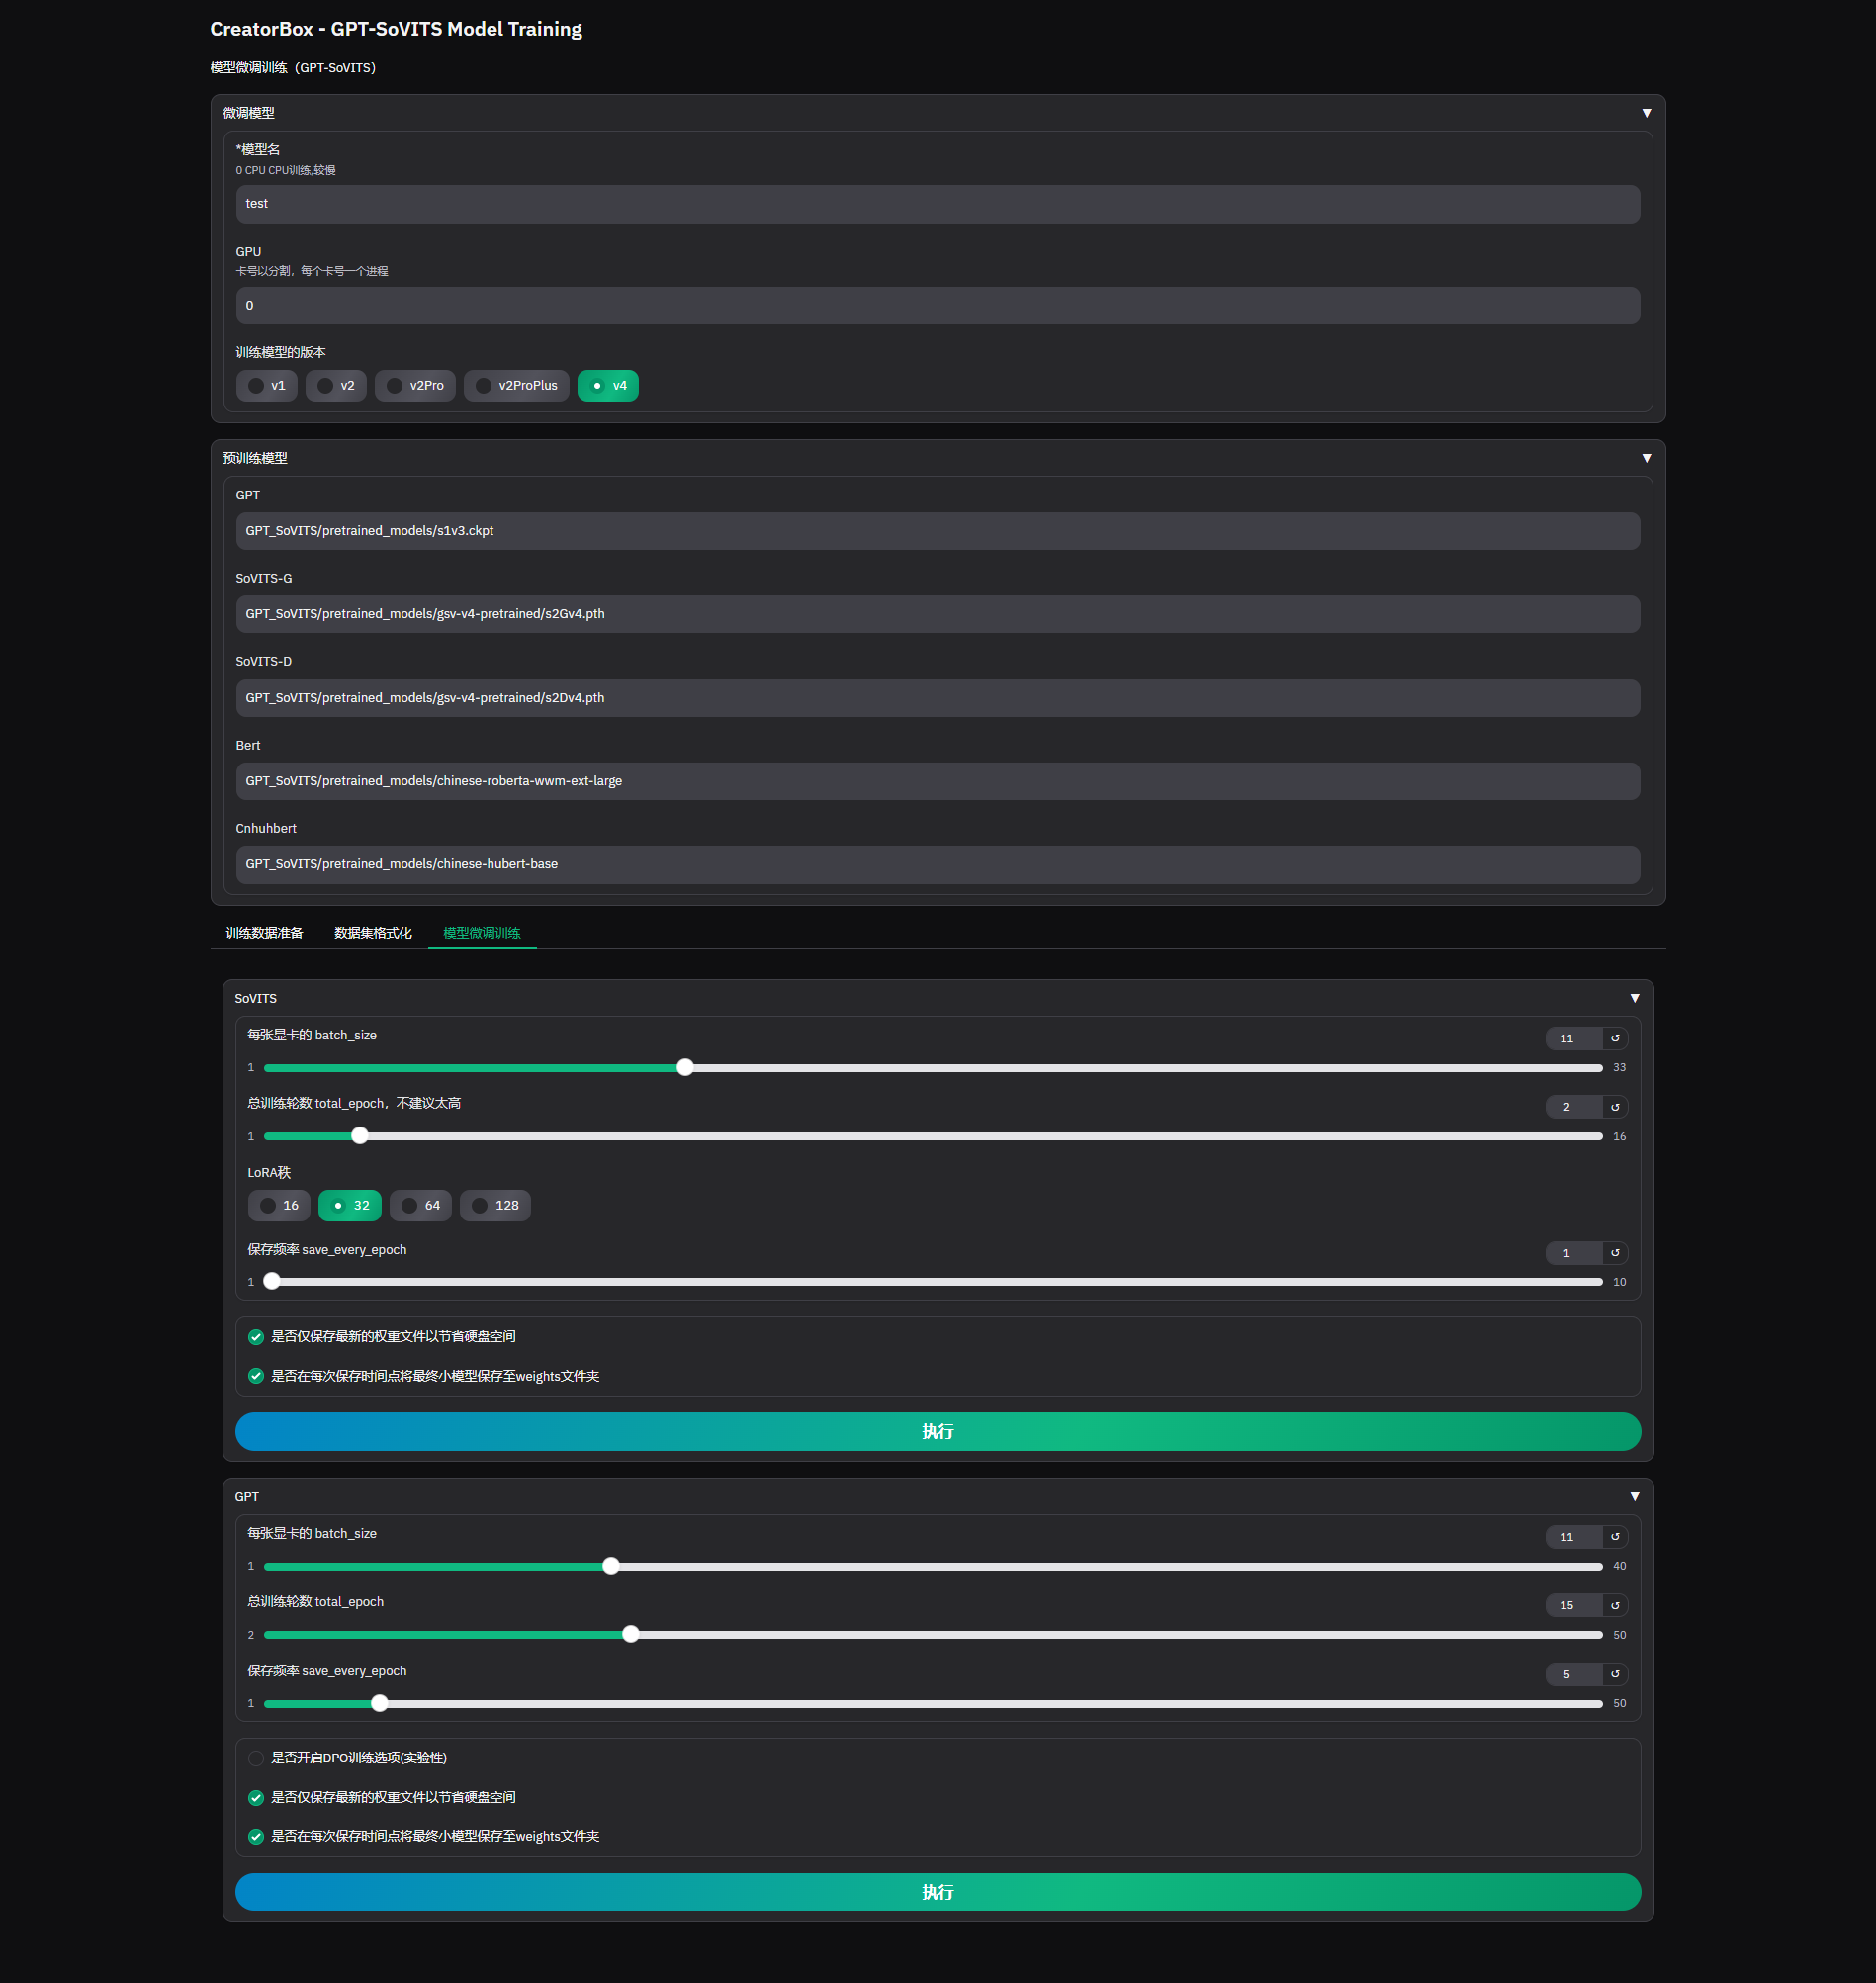
Task: Click the SoVITS total_epoch slider handle
Action: pyautogui.click(x=360, y=1135)
